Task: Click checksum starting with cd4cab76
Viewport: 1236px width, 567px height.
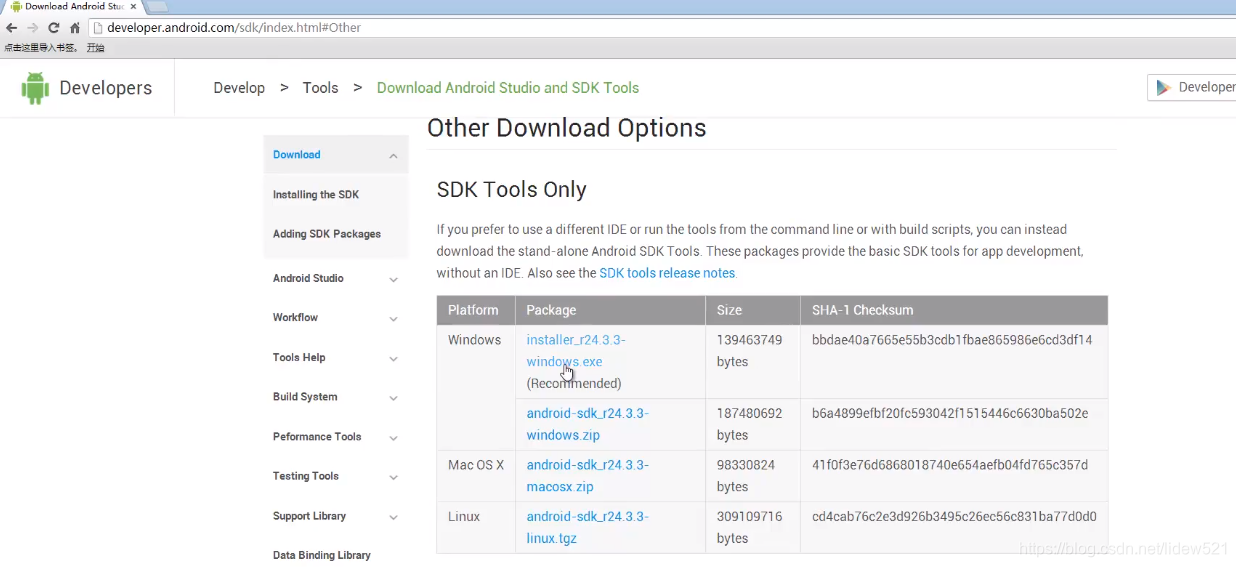Action: tap(954, 517)
